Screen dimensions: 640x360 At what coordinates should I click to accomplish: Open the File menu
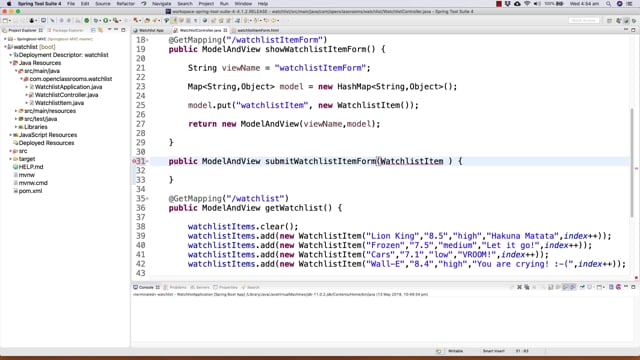(71, 4)
